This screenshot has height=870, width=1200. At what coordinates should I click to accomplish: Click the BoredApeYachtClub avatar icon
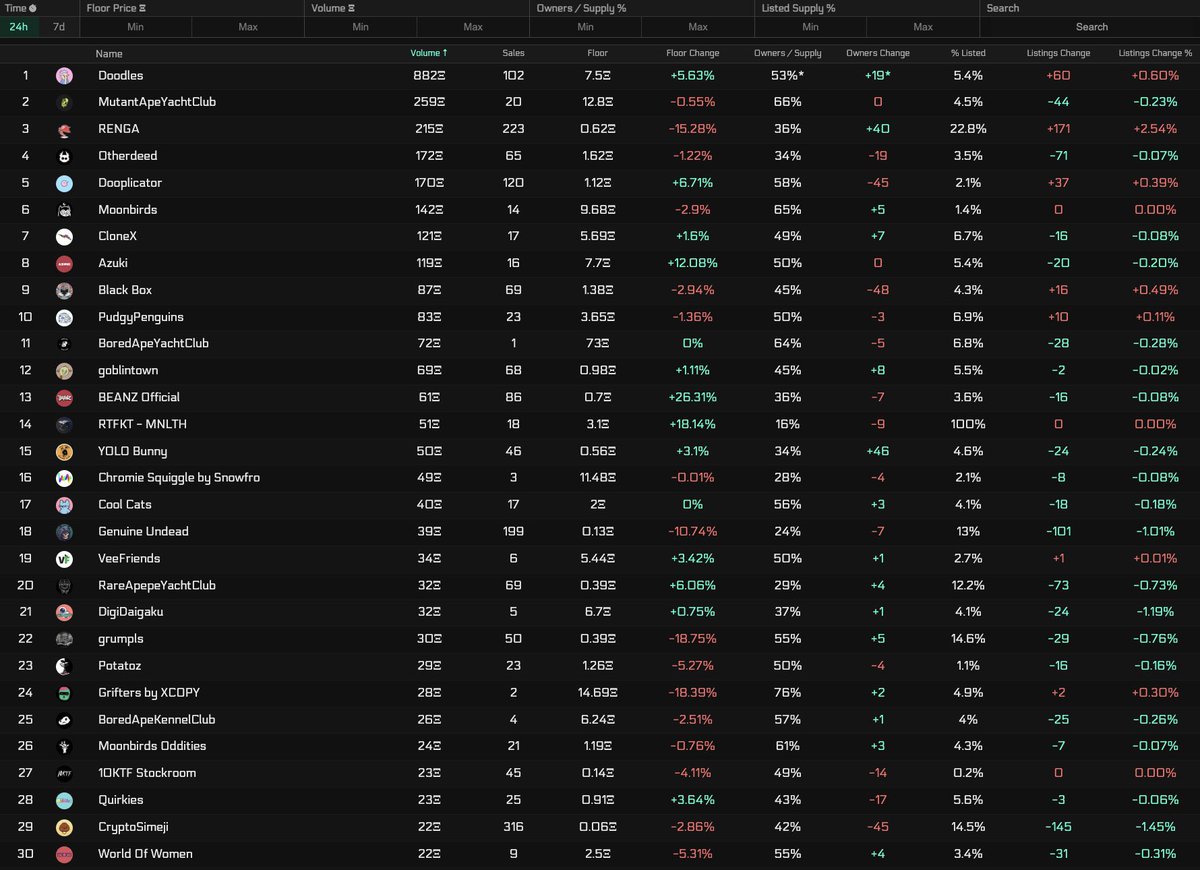(64, 344)
